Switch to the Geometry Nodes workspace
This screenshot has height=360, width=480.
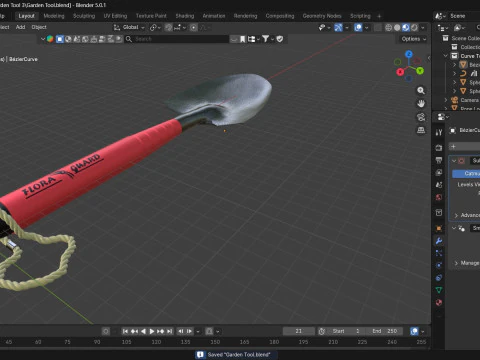click(x=322, y=16)
